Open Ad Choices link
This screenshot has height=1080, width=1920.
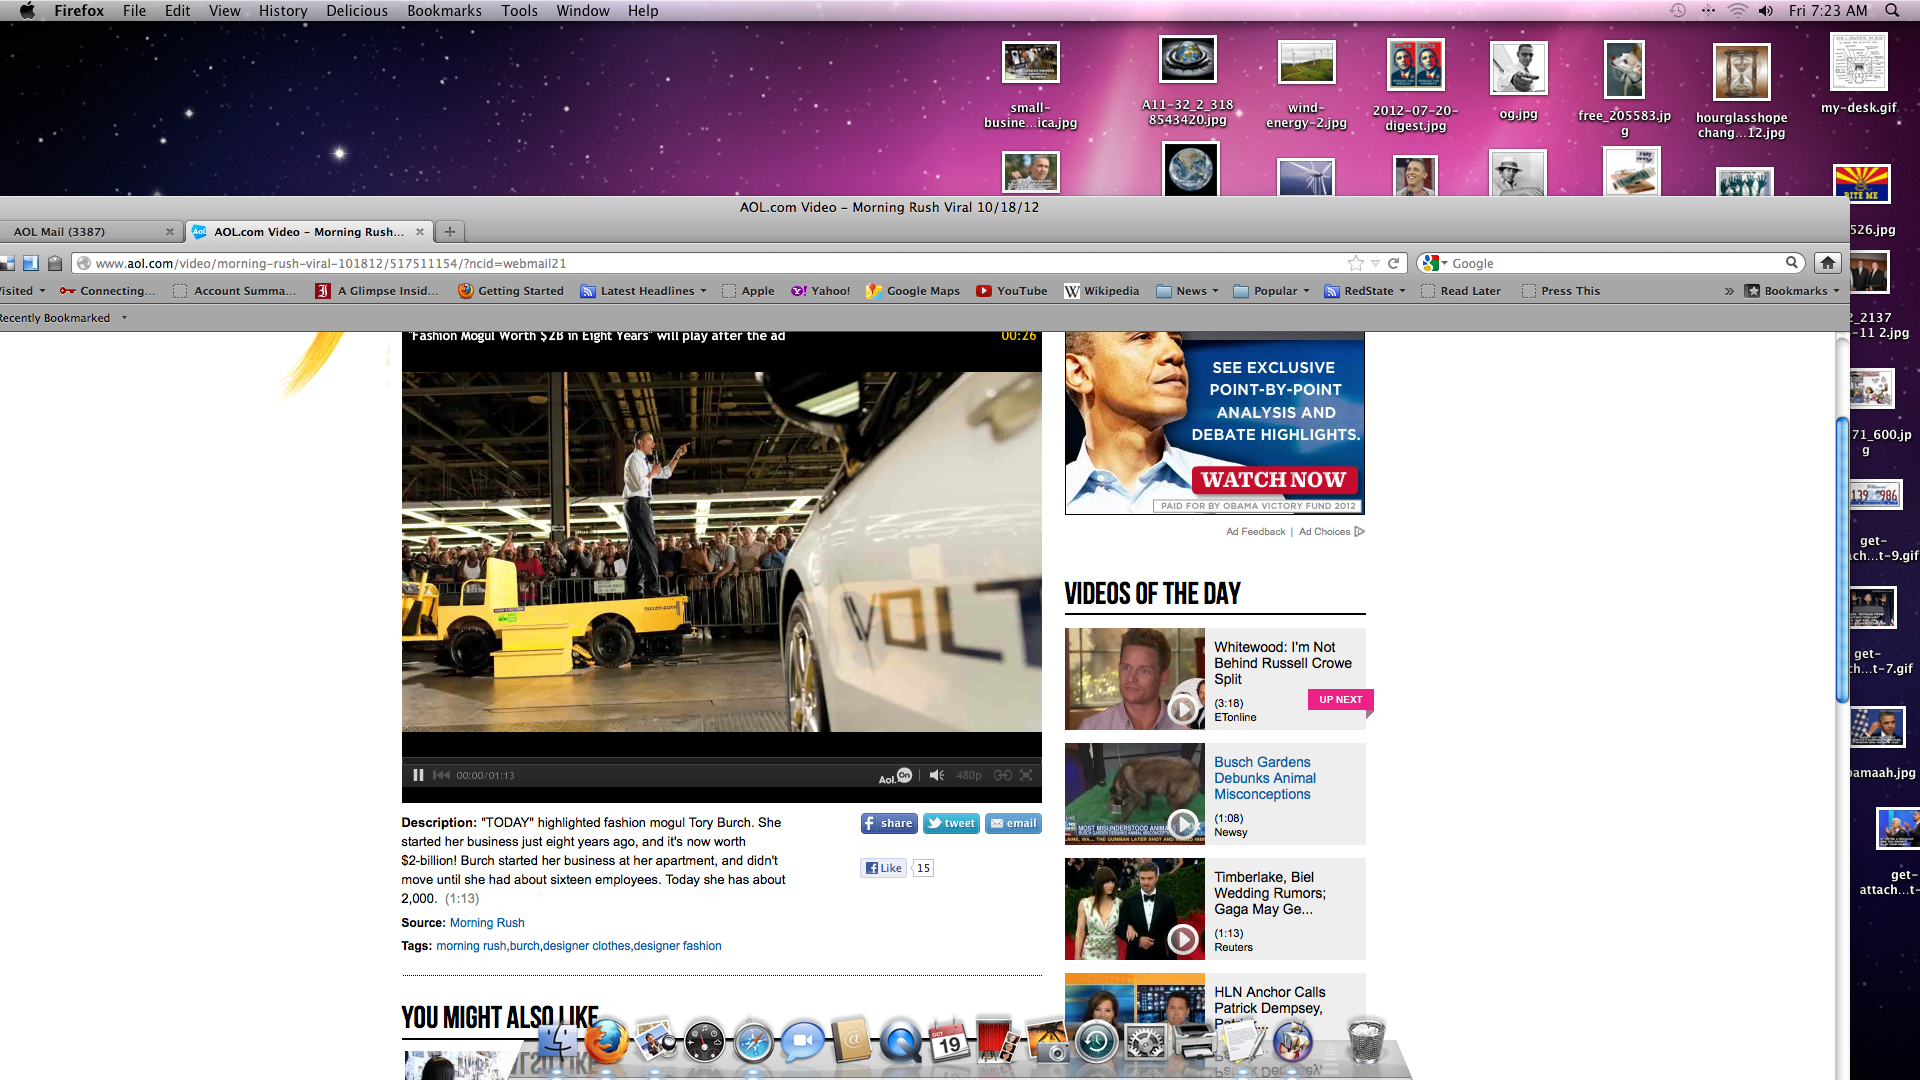click(1331, 532)
